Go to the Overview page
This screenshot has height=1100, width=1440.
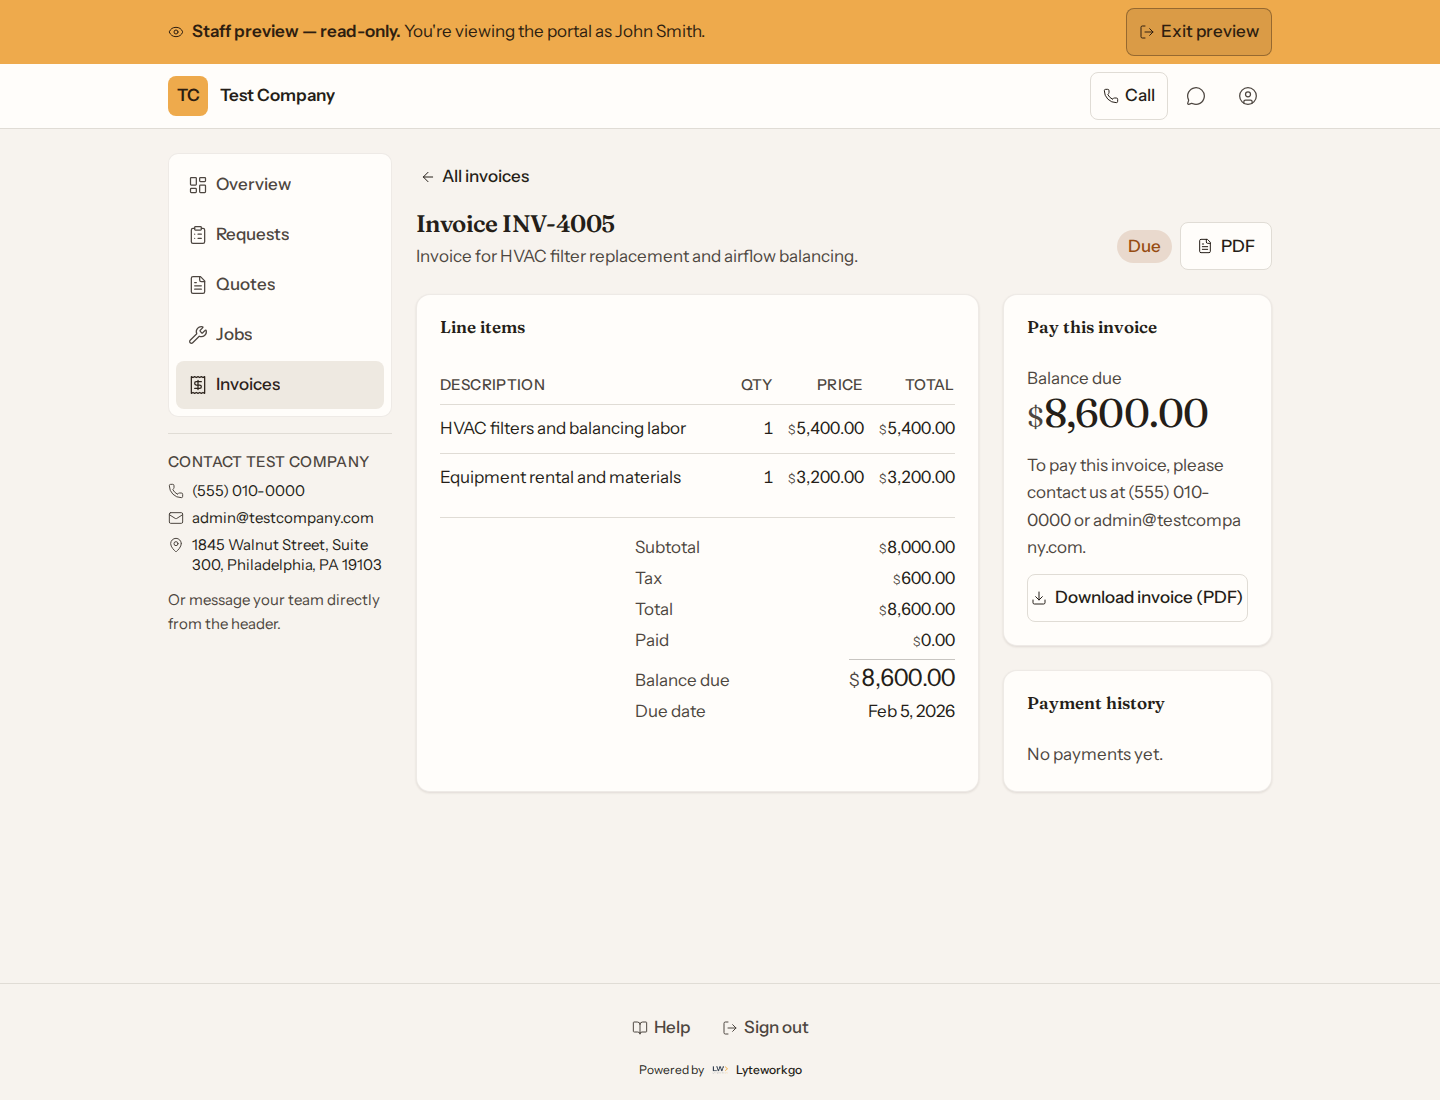click(x=280, y=185)
